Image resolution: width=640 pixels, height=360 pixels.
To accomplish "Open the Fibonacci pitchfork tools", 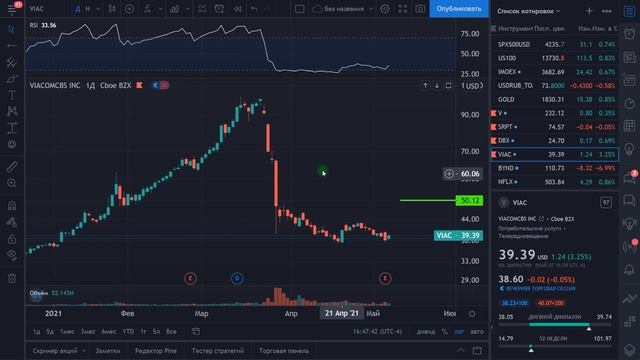I will (12, 62).
